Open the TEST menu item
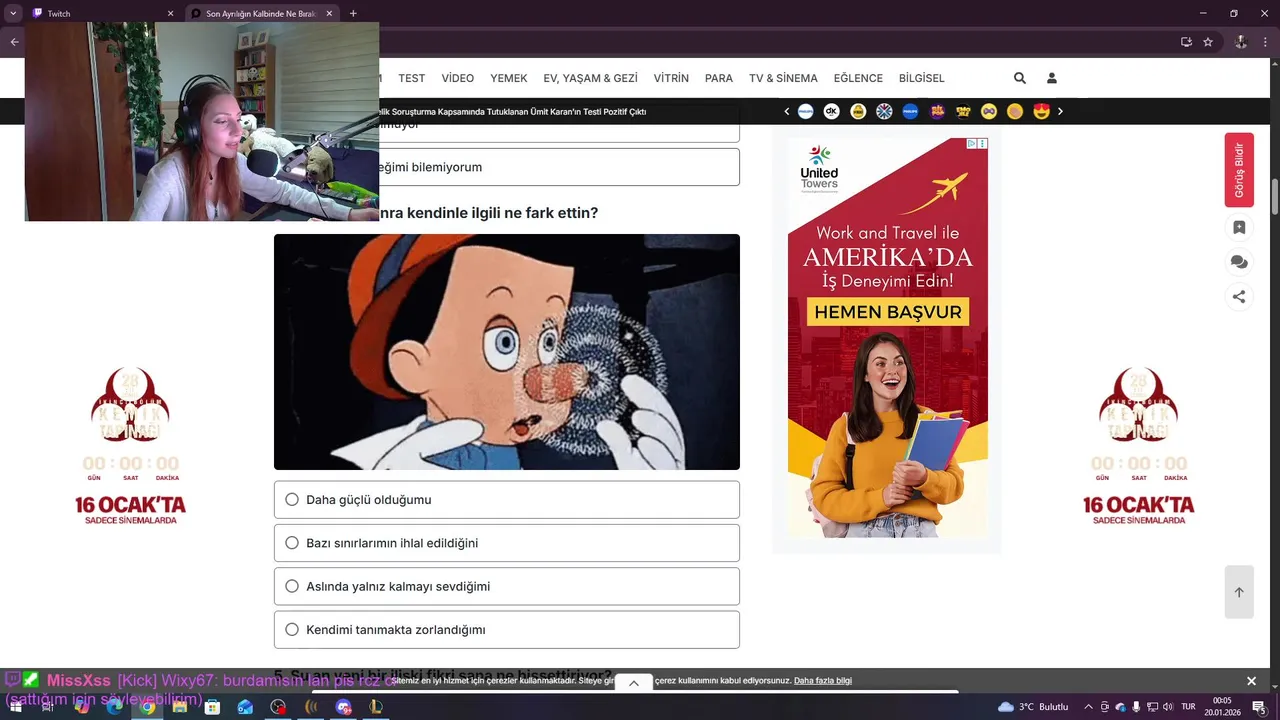This screenshot has width=1280, height=720. pos(411,78)
